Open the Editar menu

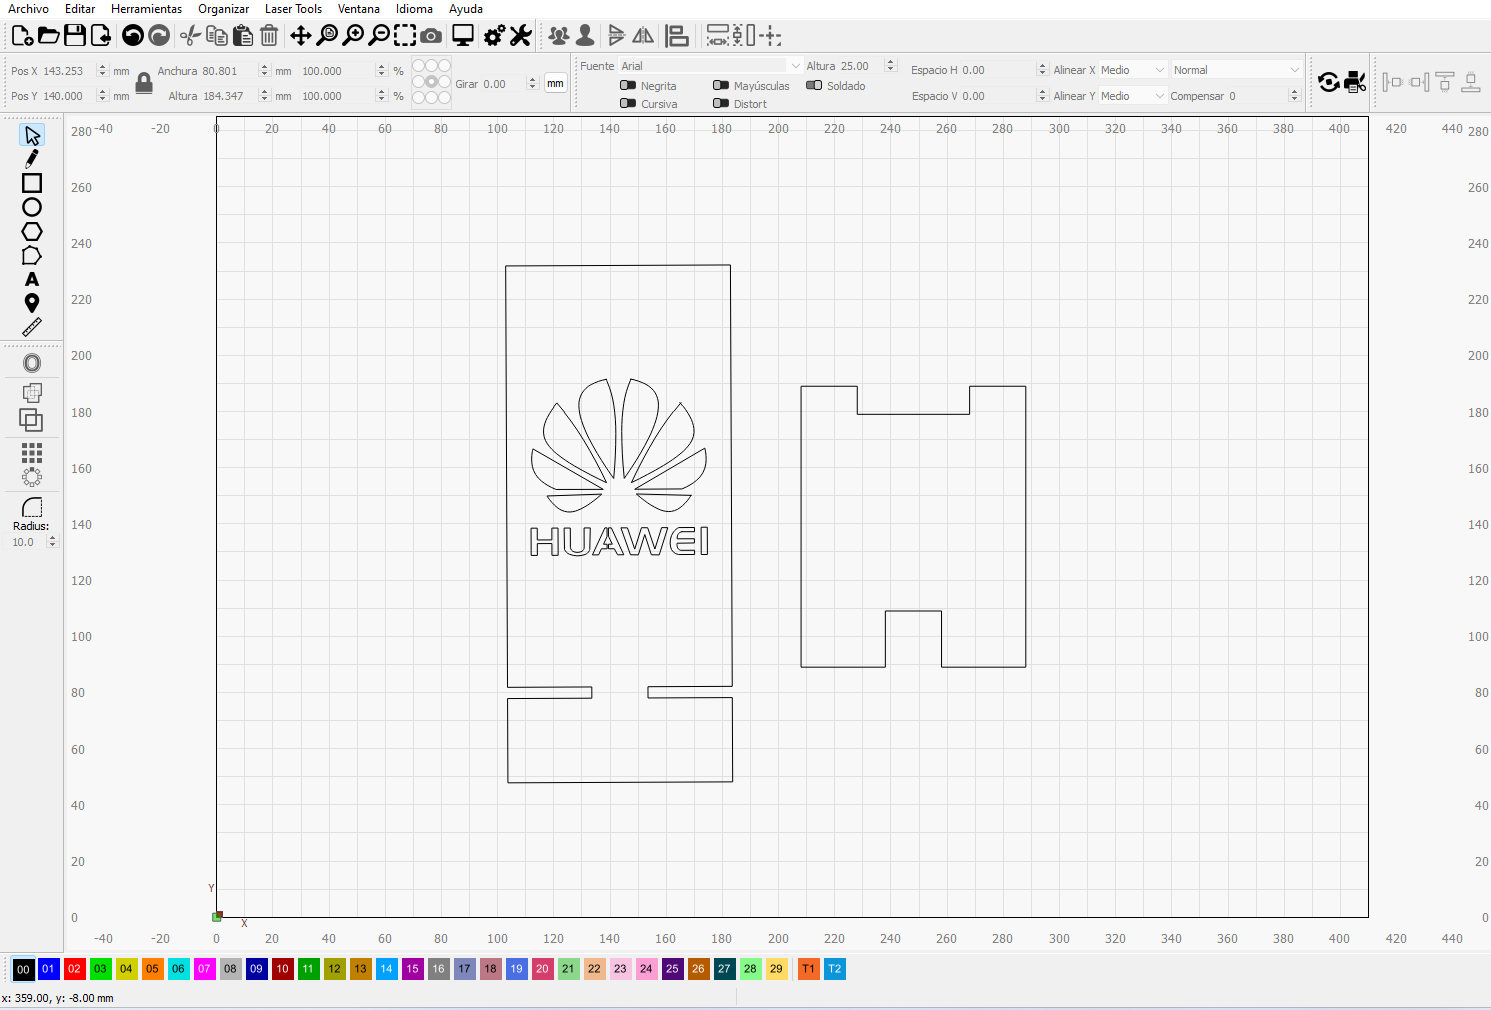(80, 9)
